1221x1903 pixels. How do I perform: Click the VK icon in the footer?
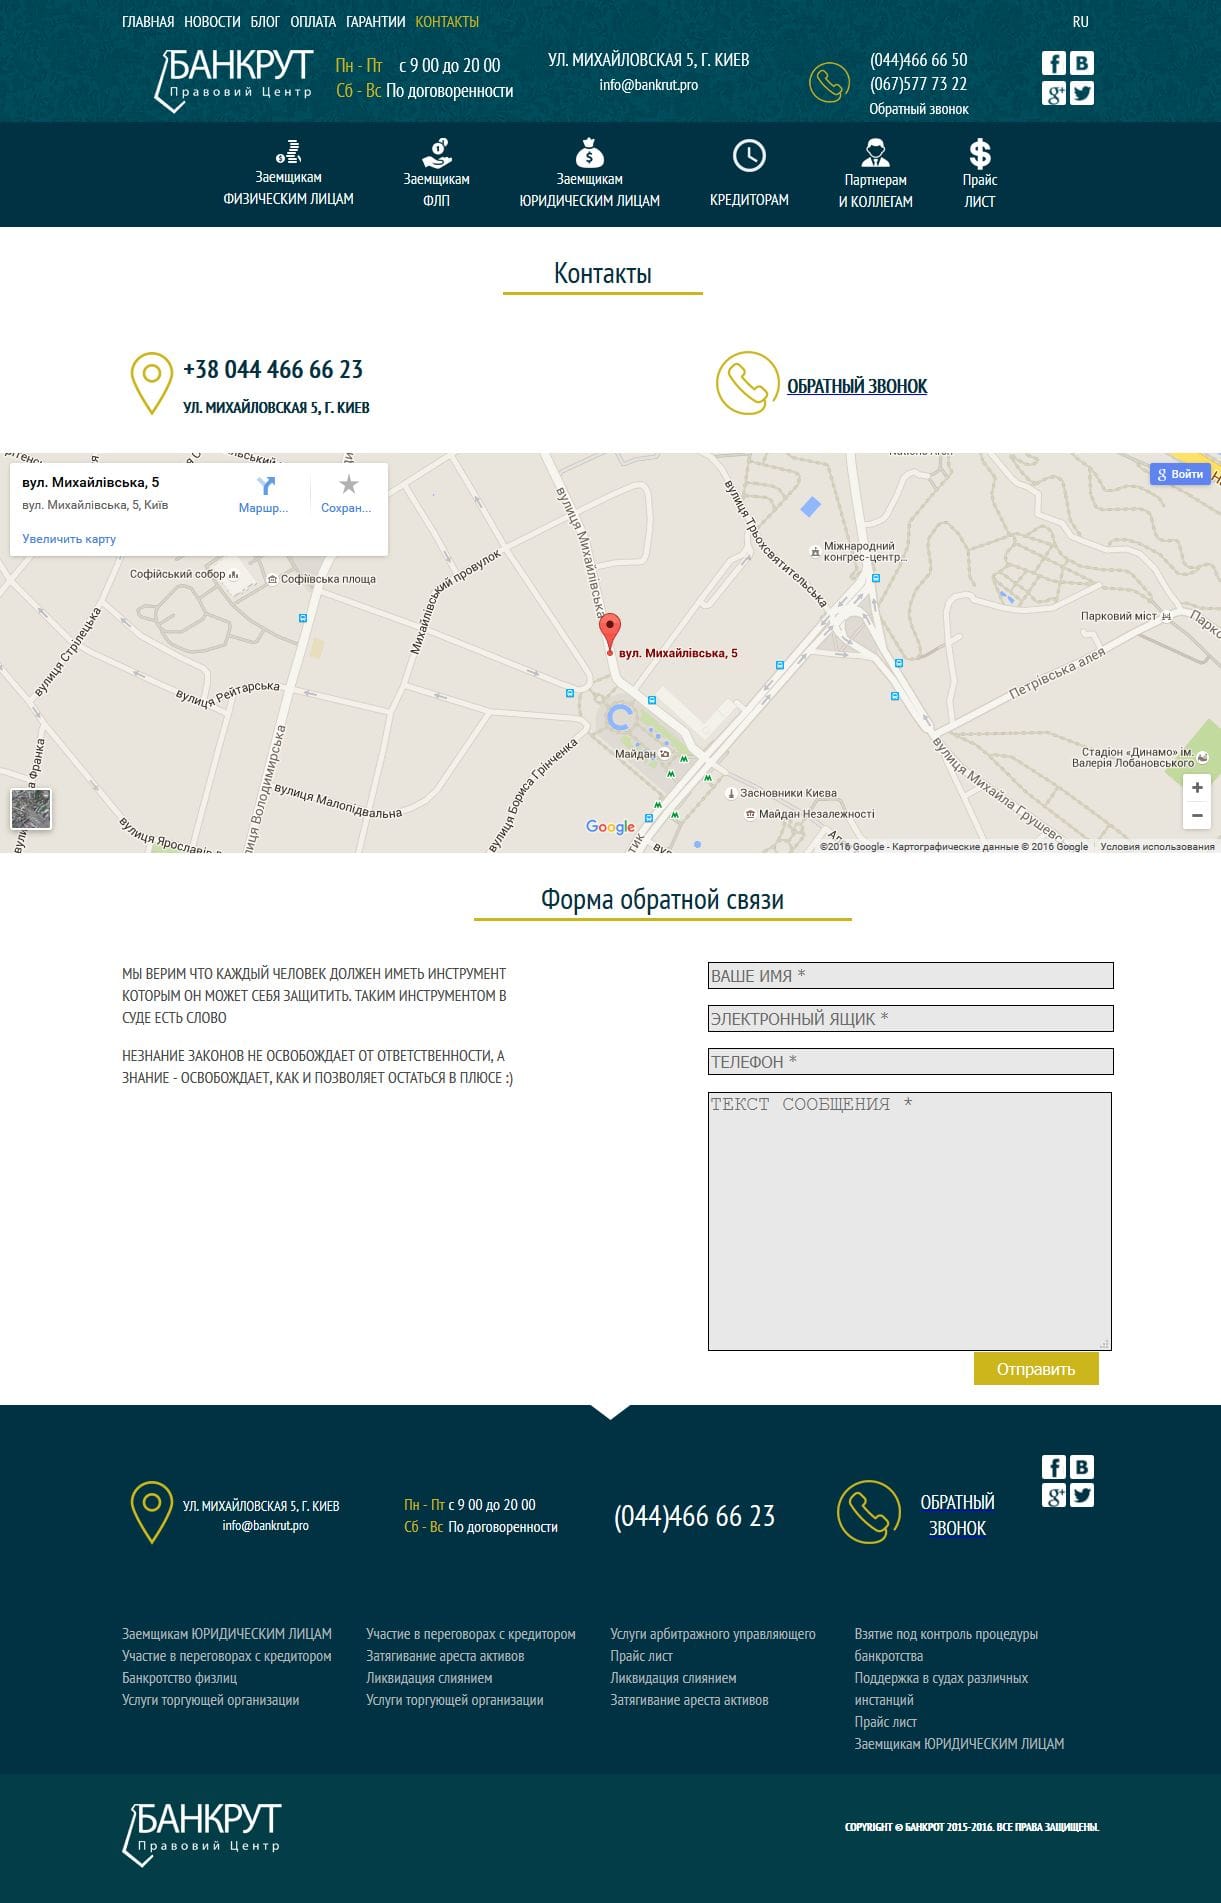1081,1467
